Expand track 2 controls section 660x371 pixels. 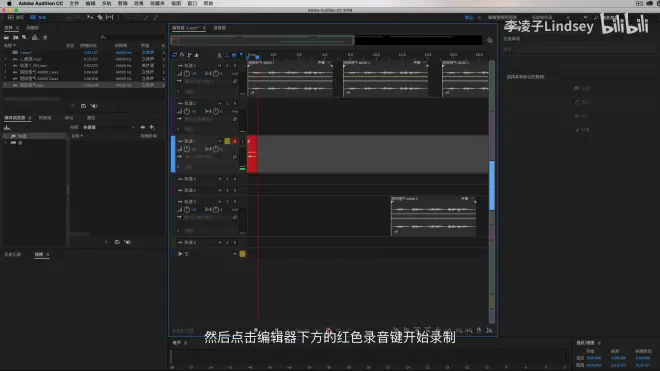pos(178,129)
